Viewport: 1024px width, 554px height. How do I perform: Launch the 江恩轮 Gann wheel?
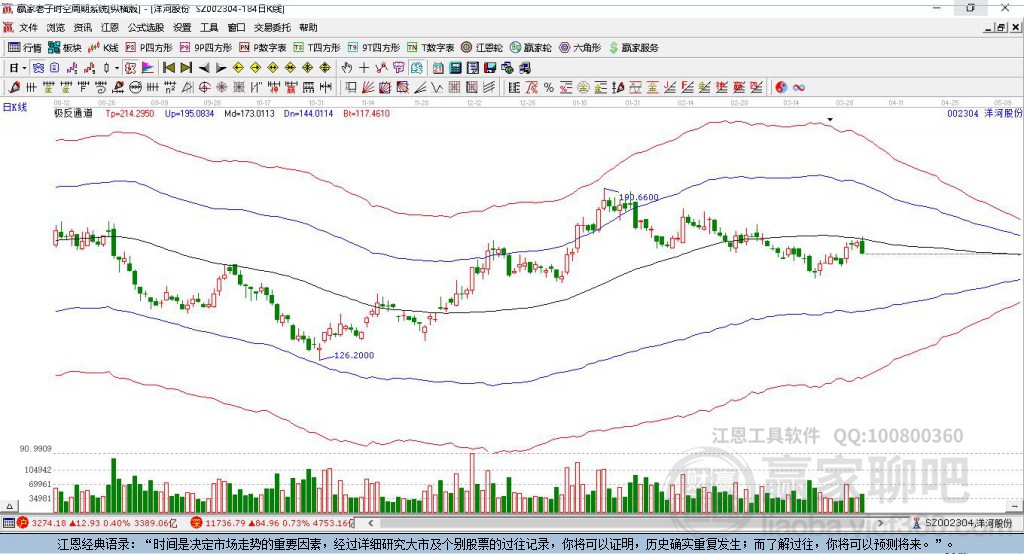pos(482,48)
